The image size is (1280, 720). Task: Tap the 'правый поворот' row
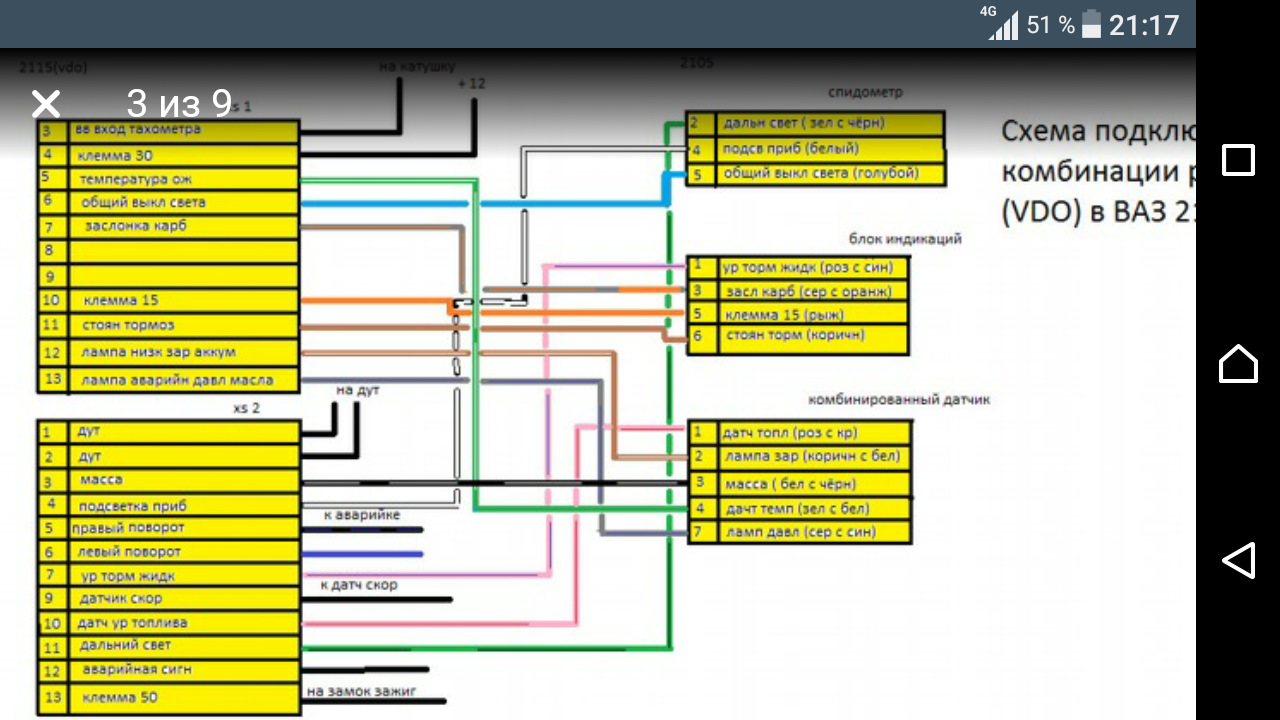pyautogui.click(x=168, y=528)
